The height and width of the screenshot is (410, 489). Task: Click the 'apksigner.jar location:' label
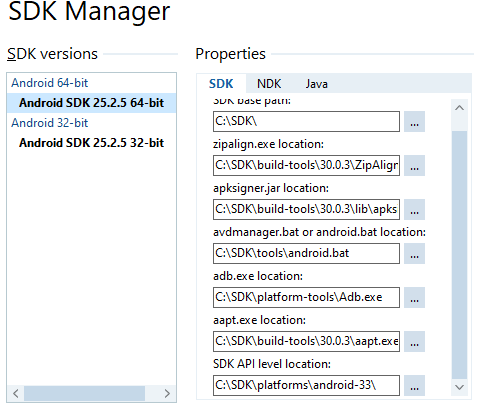[x=271, y=188]
